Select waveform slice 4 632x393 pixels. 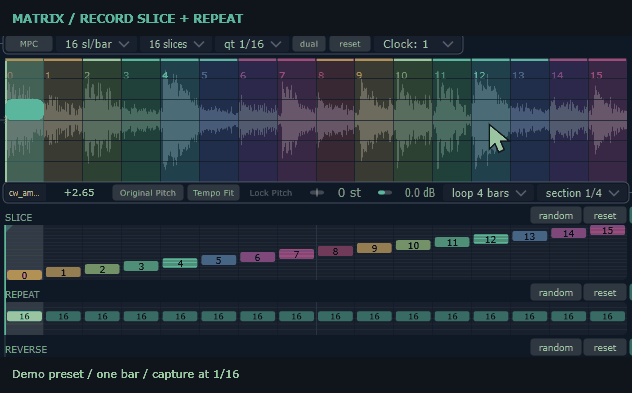pos(180,121)
